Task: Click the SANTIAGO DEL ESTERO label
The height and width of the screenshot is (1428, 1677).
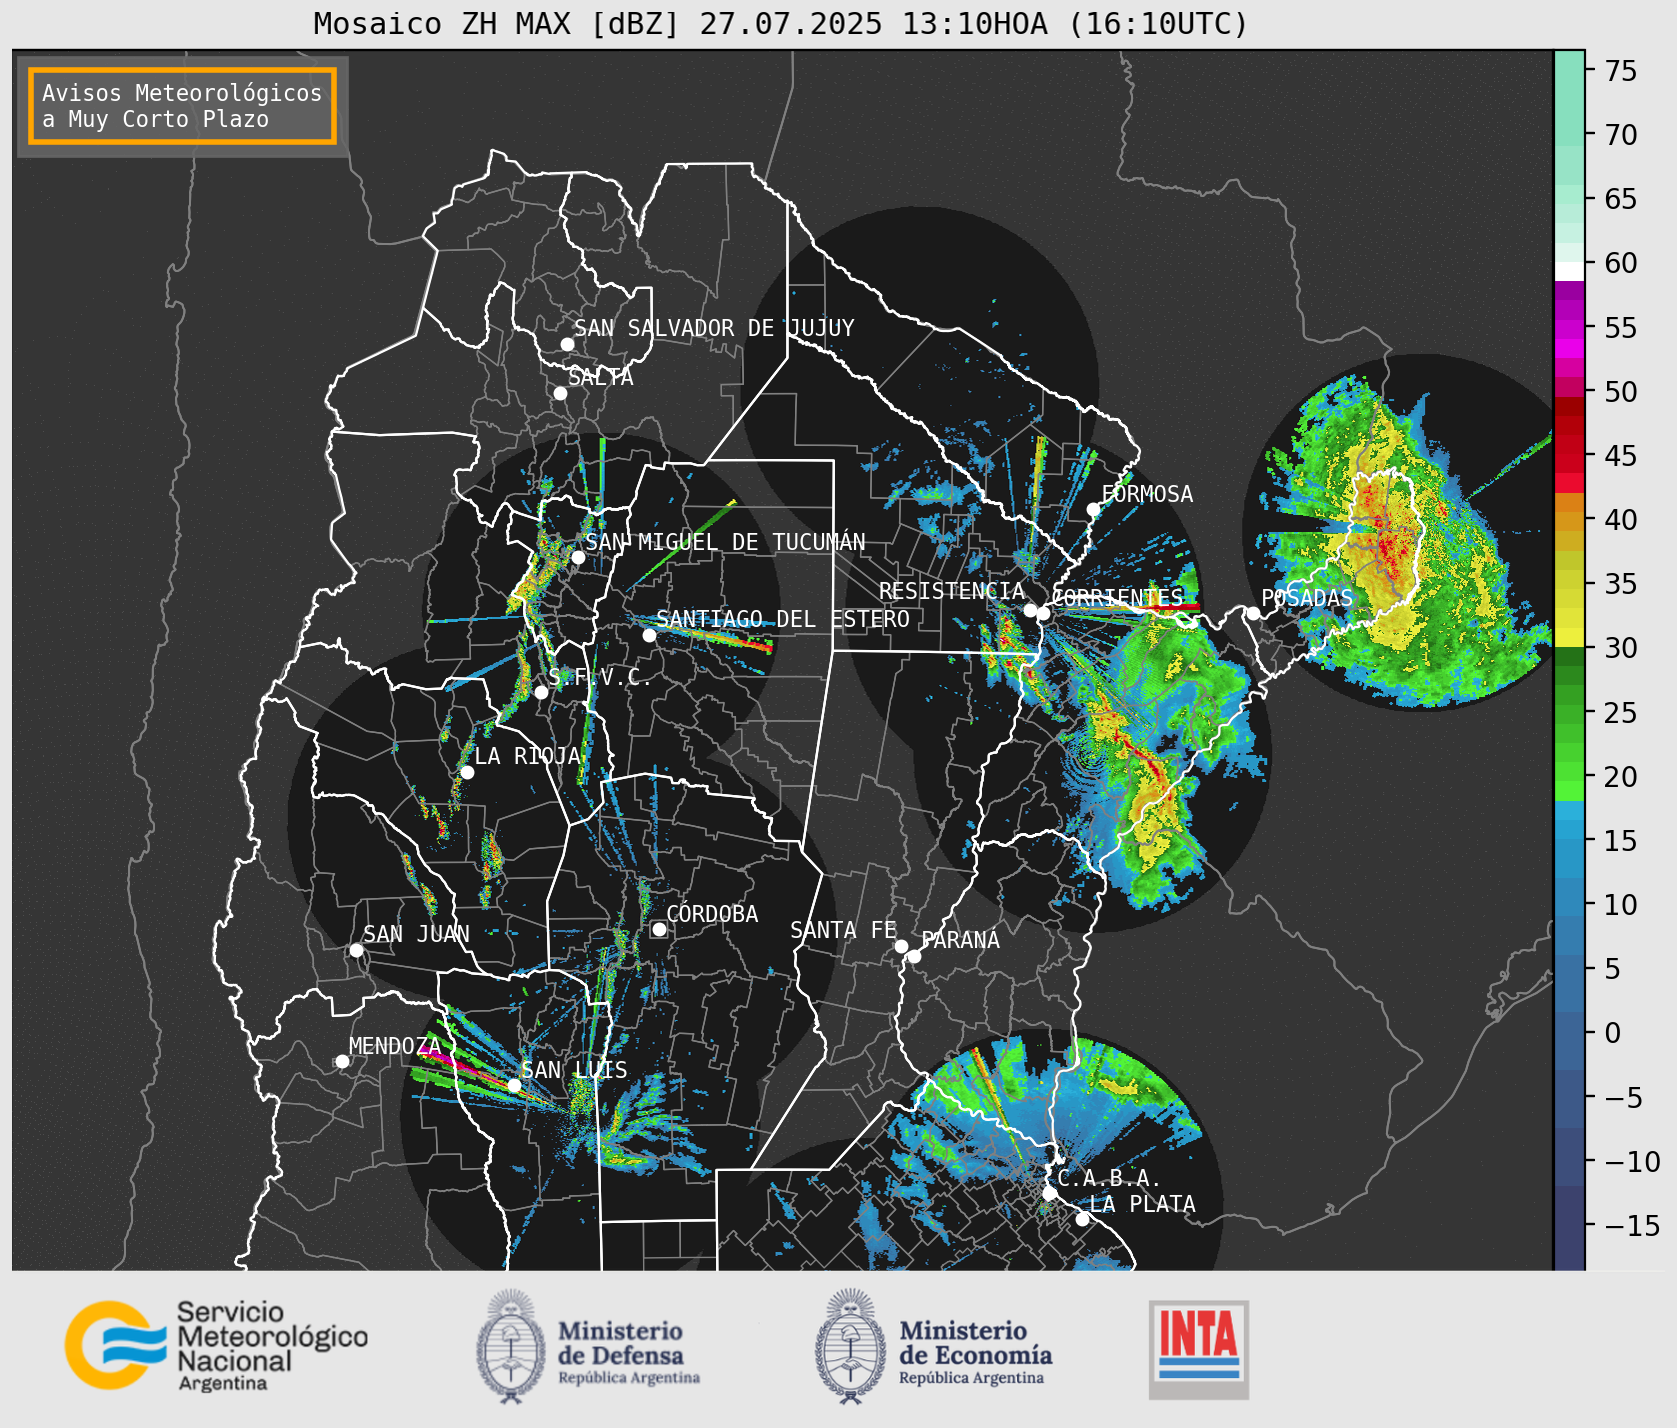Action: [x=783, y=619]
